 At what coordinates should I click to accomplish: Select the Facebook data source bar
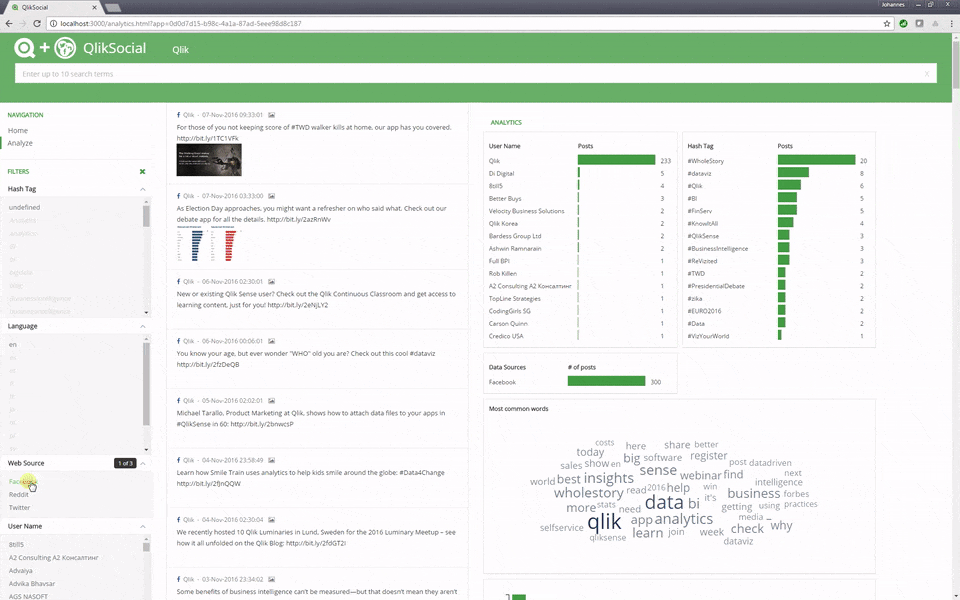click(x=606, y=381)
